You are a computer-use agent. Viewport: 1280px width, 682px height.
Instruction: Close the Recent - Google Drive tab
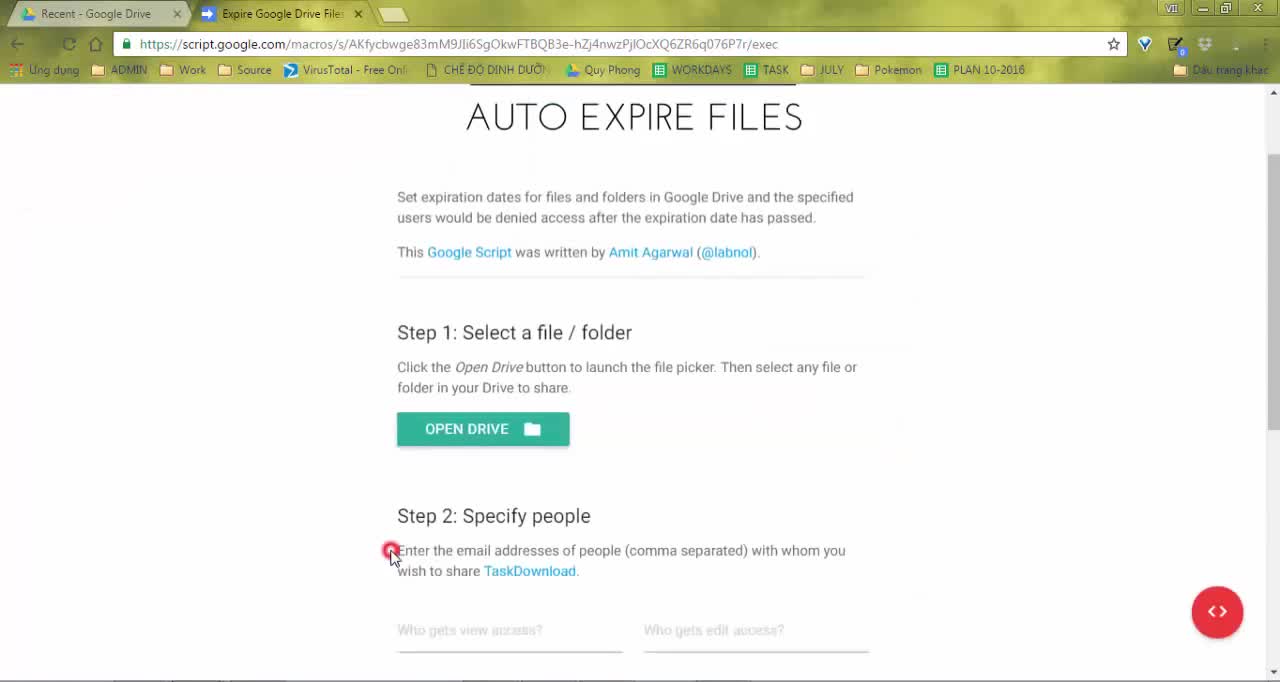177,14
